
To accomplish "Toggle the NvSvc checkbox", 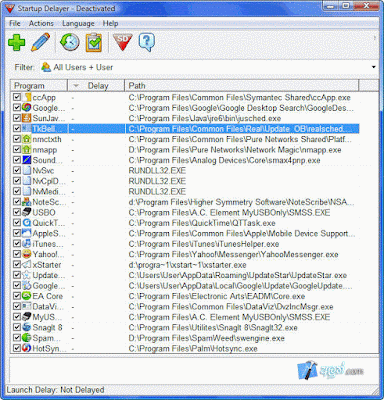I will (17, 170).
